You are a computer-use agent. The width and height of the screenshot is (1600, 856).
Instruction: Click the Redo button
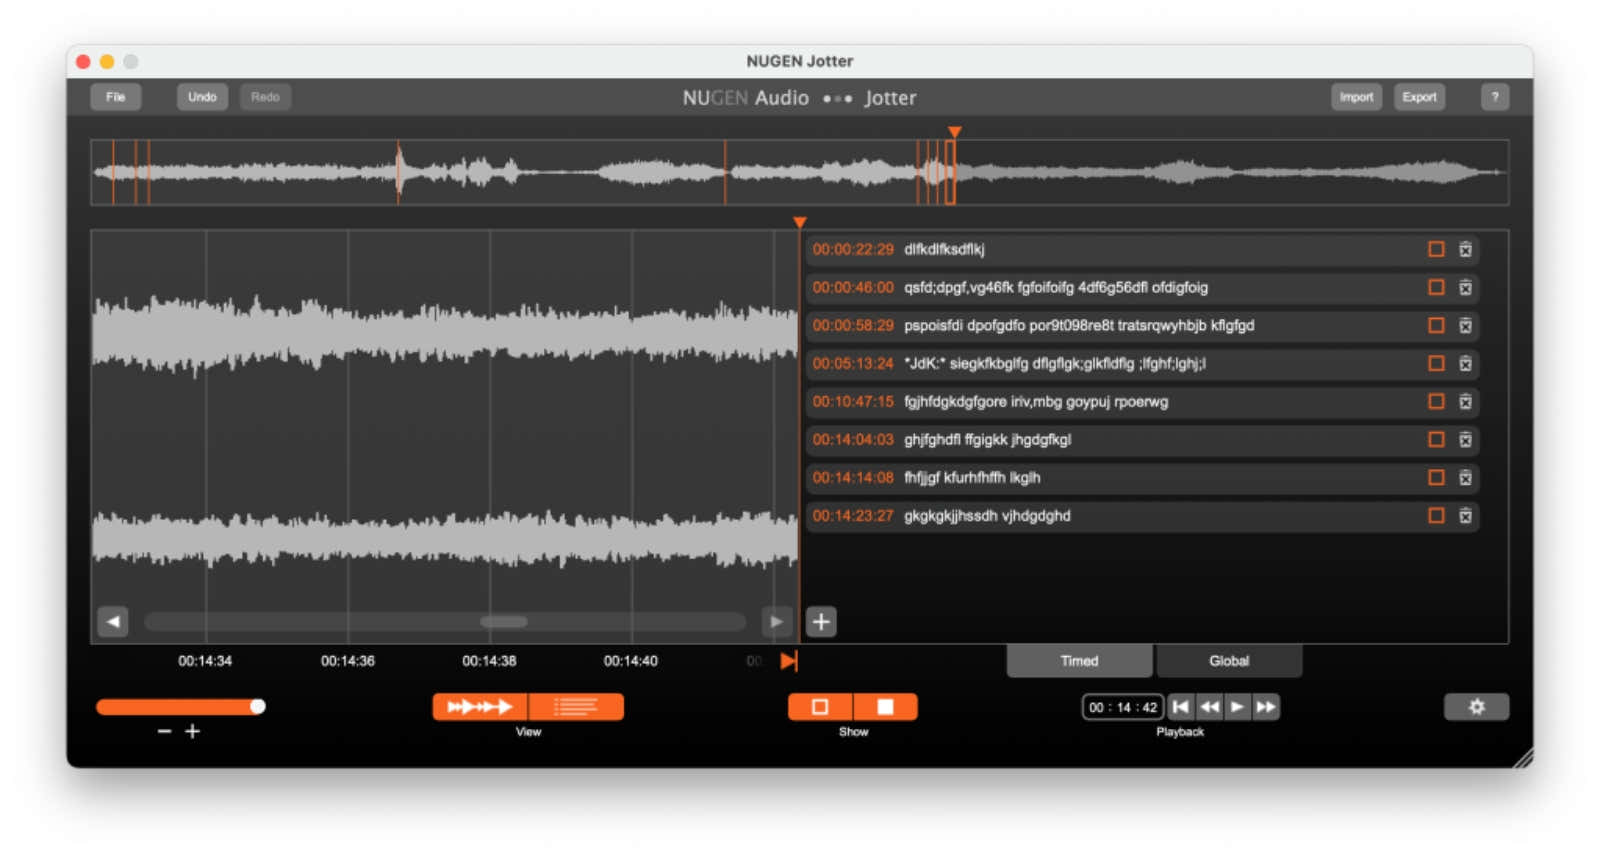[265, 97]
